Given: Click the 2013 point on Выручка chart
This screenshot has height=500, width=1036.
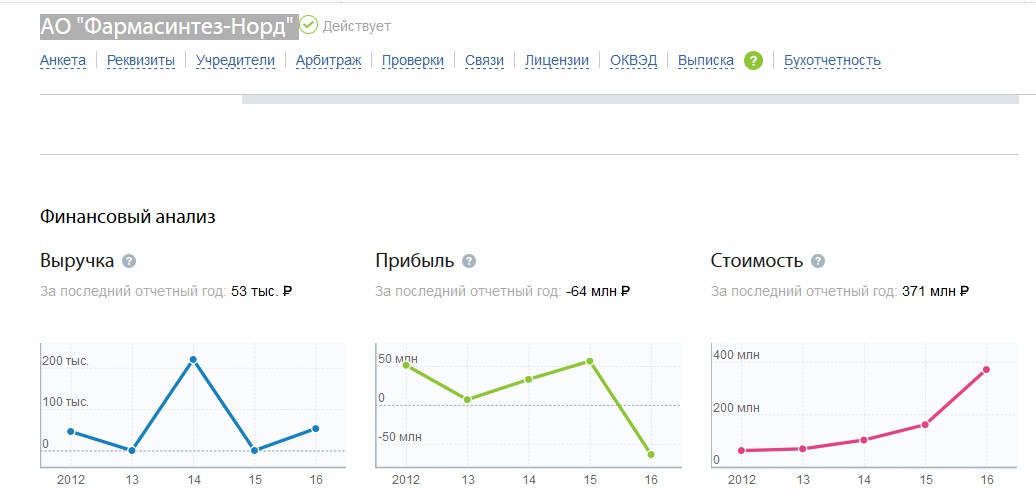Looking at the screenshot, I should 131,450.
